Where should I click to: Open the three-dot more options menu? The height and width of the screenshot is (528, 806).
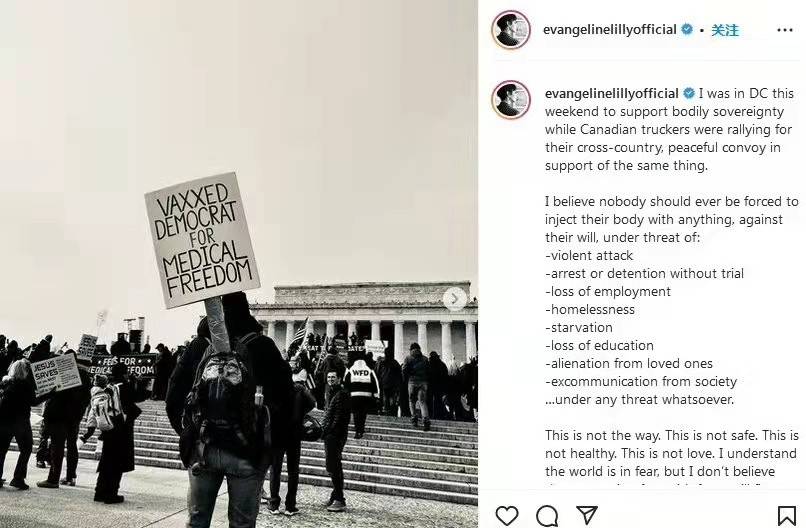784,30
